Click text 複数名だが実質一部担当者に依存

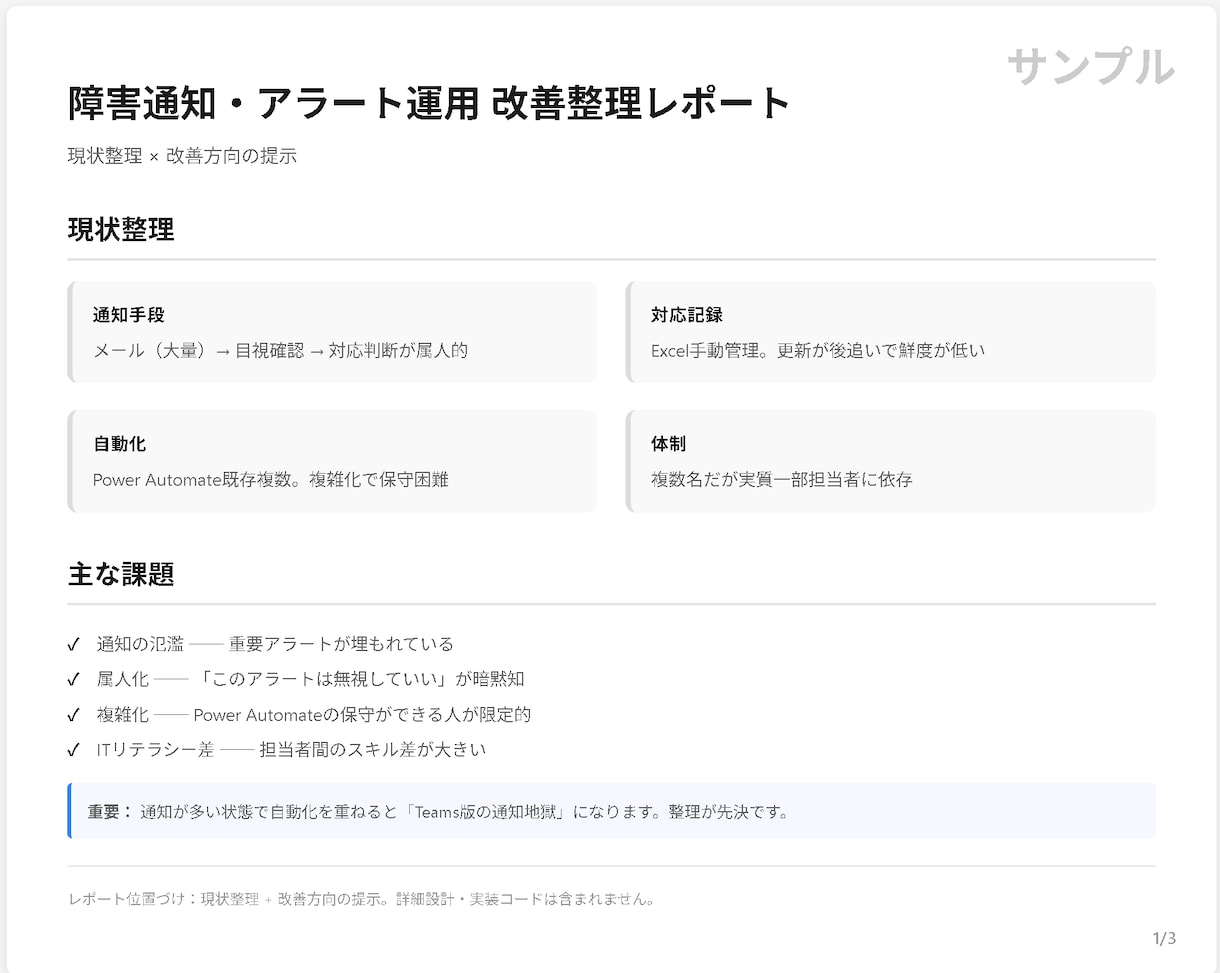pyautogui.click(x=782, y=480)
